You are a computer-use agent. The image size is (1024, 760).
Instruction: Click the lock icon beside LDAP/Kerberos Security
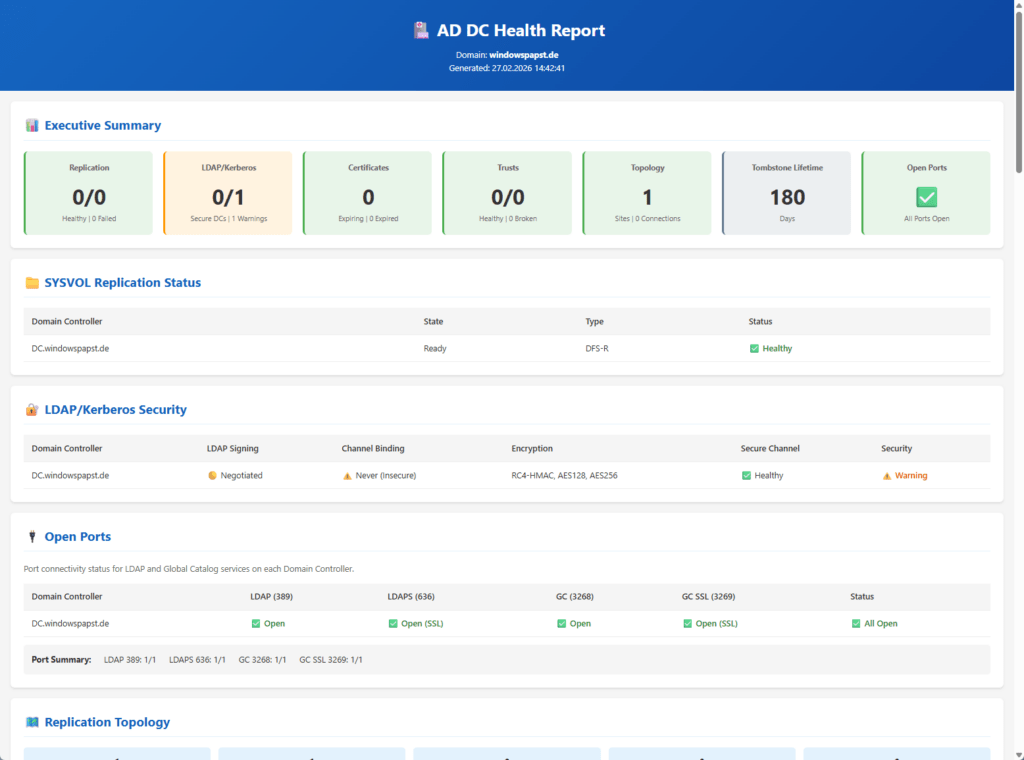coord(31,409)
